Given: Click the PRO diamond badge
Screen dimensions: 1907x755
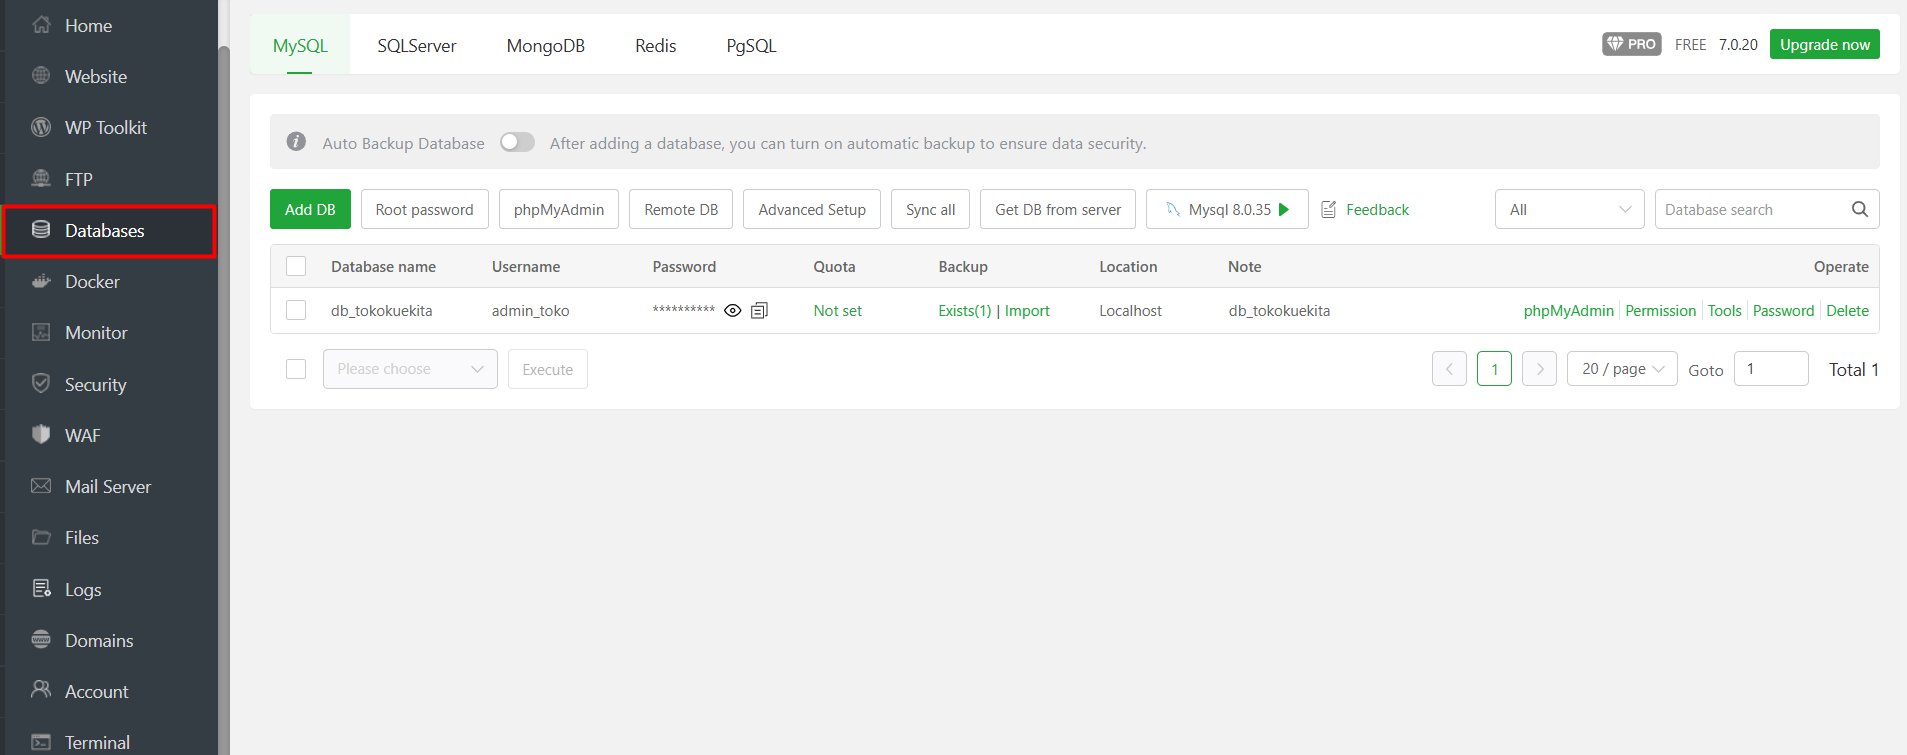Looking at the screenshot, I should point(1631,44).
